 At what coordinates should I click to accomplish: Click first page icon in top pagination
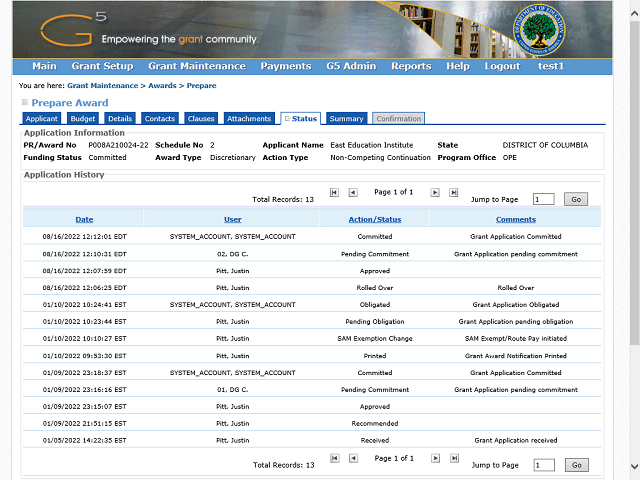334,192
